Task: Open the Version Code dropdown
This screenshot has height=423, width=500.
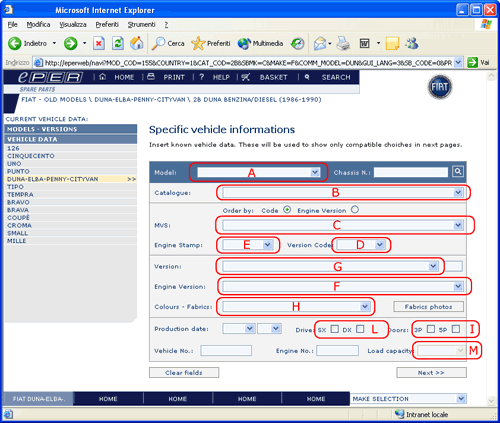Action: tap(361, 245)
